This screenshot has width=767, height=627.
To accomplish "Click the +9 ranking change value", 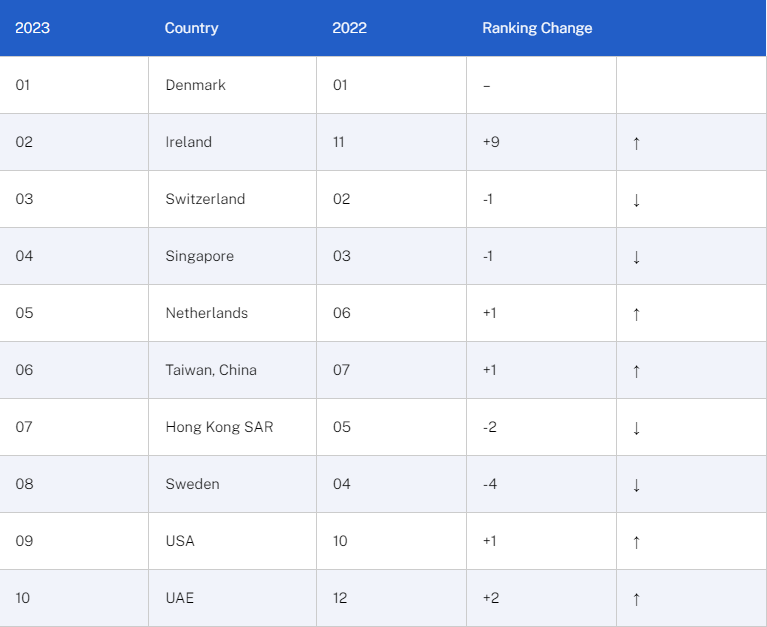I will pyautogui.click(x=491, y=142).
